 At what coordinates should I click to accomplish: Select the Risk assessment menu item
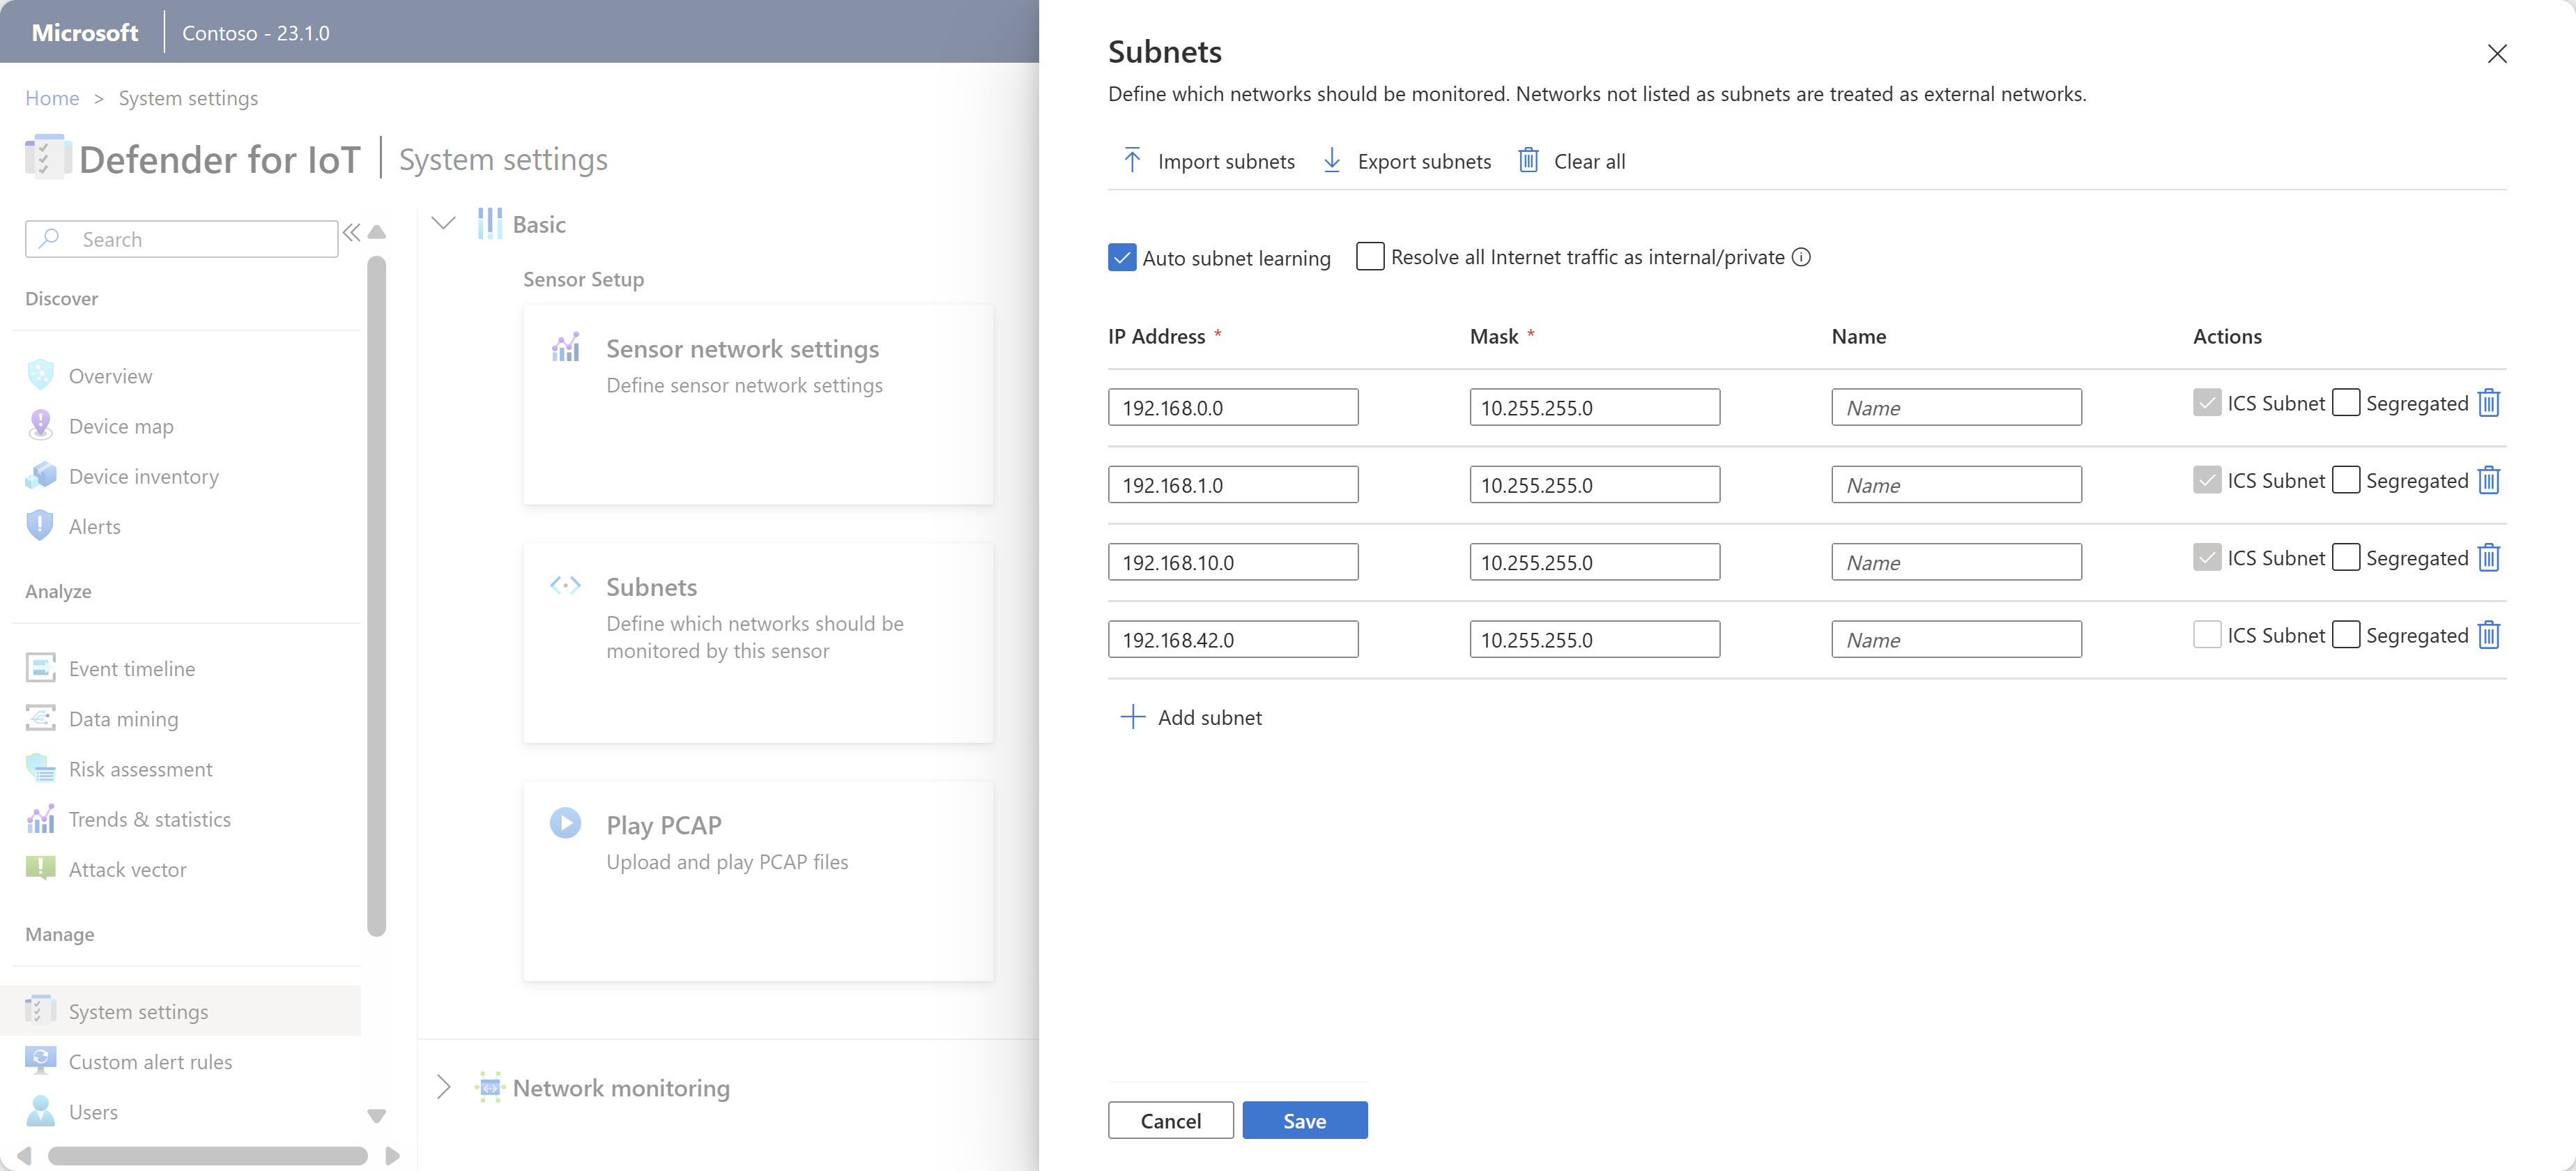pos(138,767)
